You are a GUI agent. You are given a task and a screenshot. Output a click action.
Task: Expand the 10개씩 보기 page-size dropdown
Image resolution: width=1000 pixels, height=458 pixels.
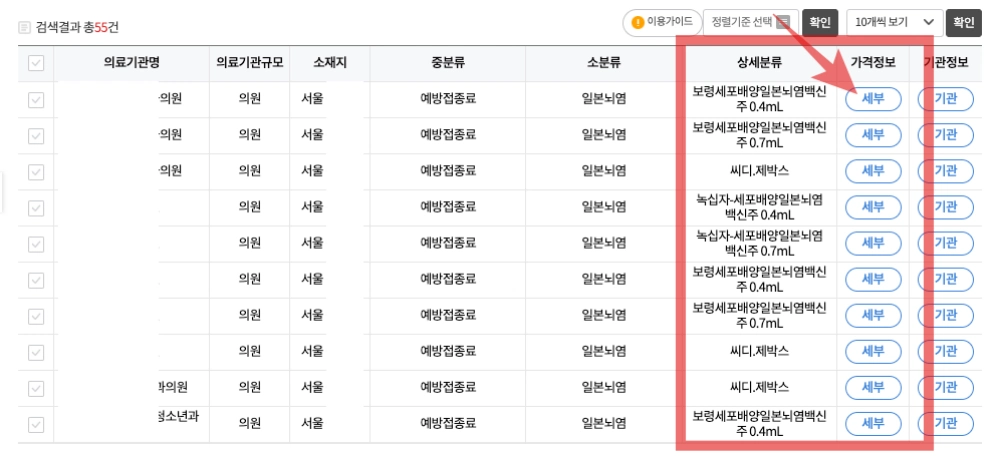pyautogui.click(x=895, y=22)
